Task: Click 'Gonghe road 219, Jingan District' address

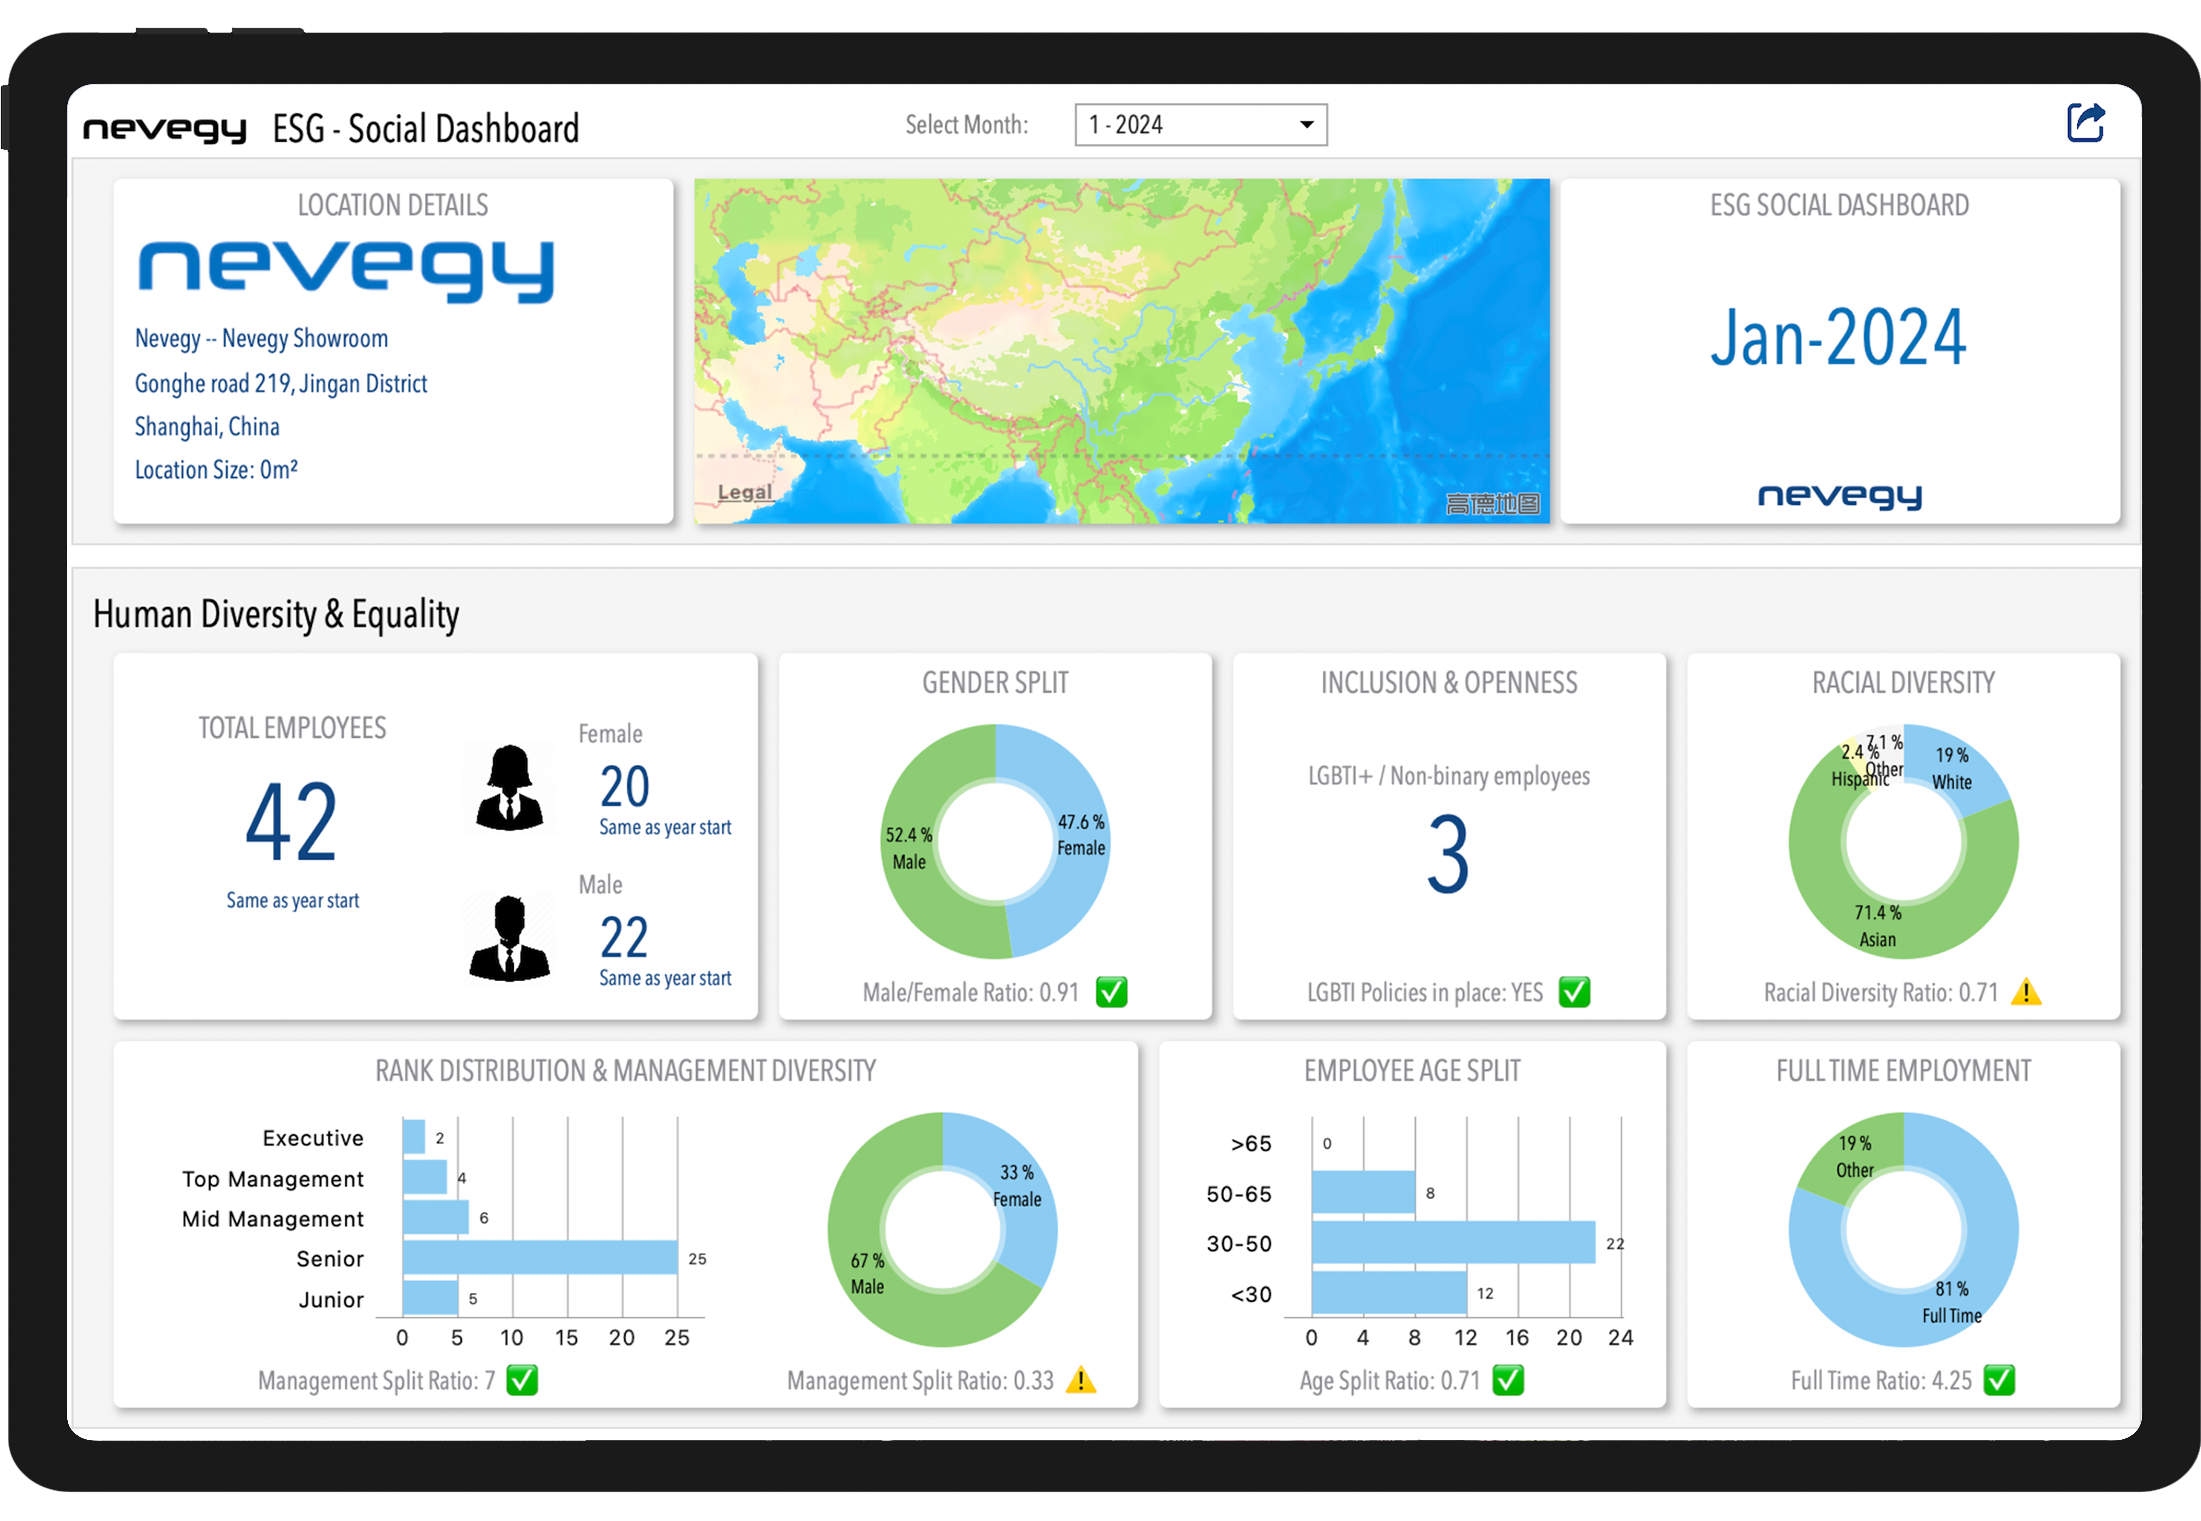Action: click(281, 384)
